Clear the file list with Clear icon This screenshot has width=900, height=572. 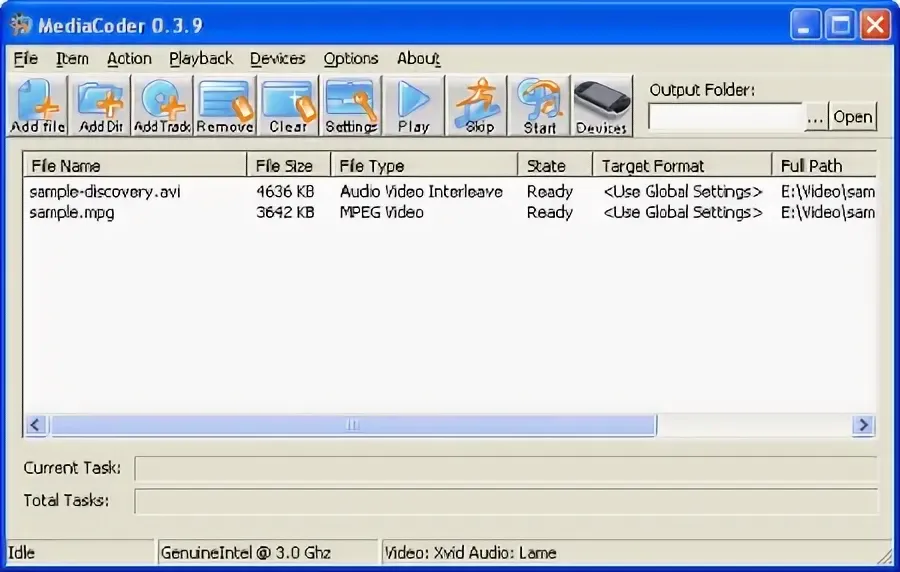click(288, 106)
